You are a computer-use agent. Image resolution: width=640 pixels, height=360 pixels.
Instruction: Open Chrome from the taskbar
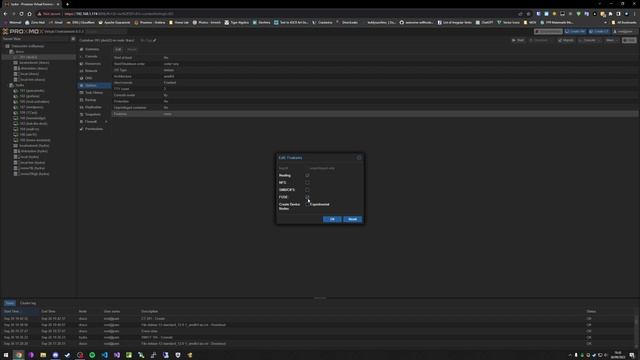(18, 355)
